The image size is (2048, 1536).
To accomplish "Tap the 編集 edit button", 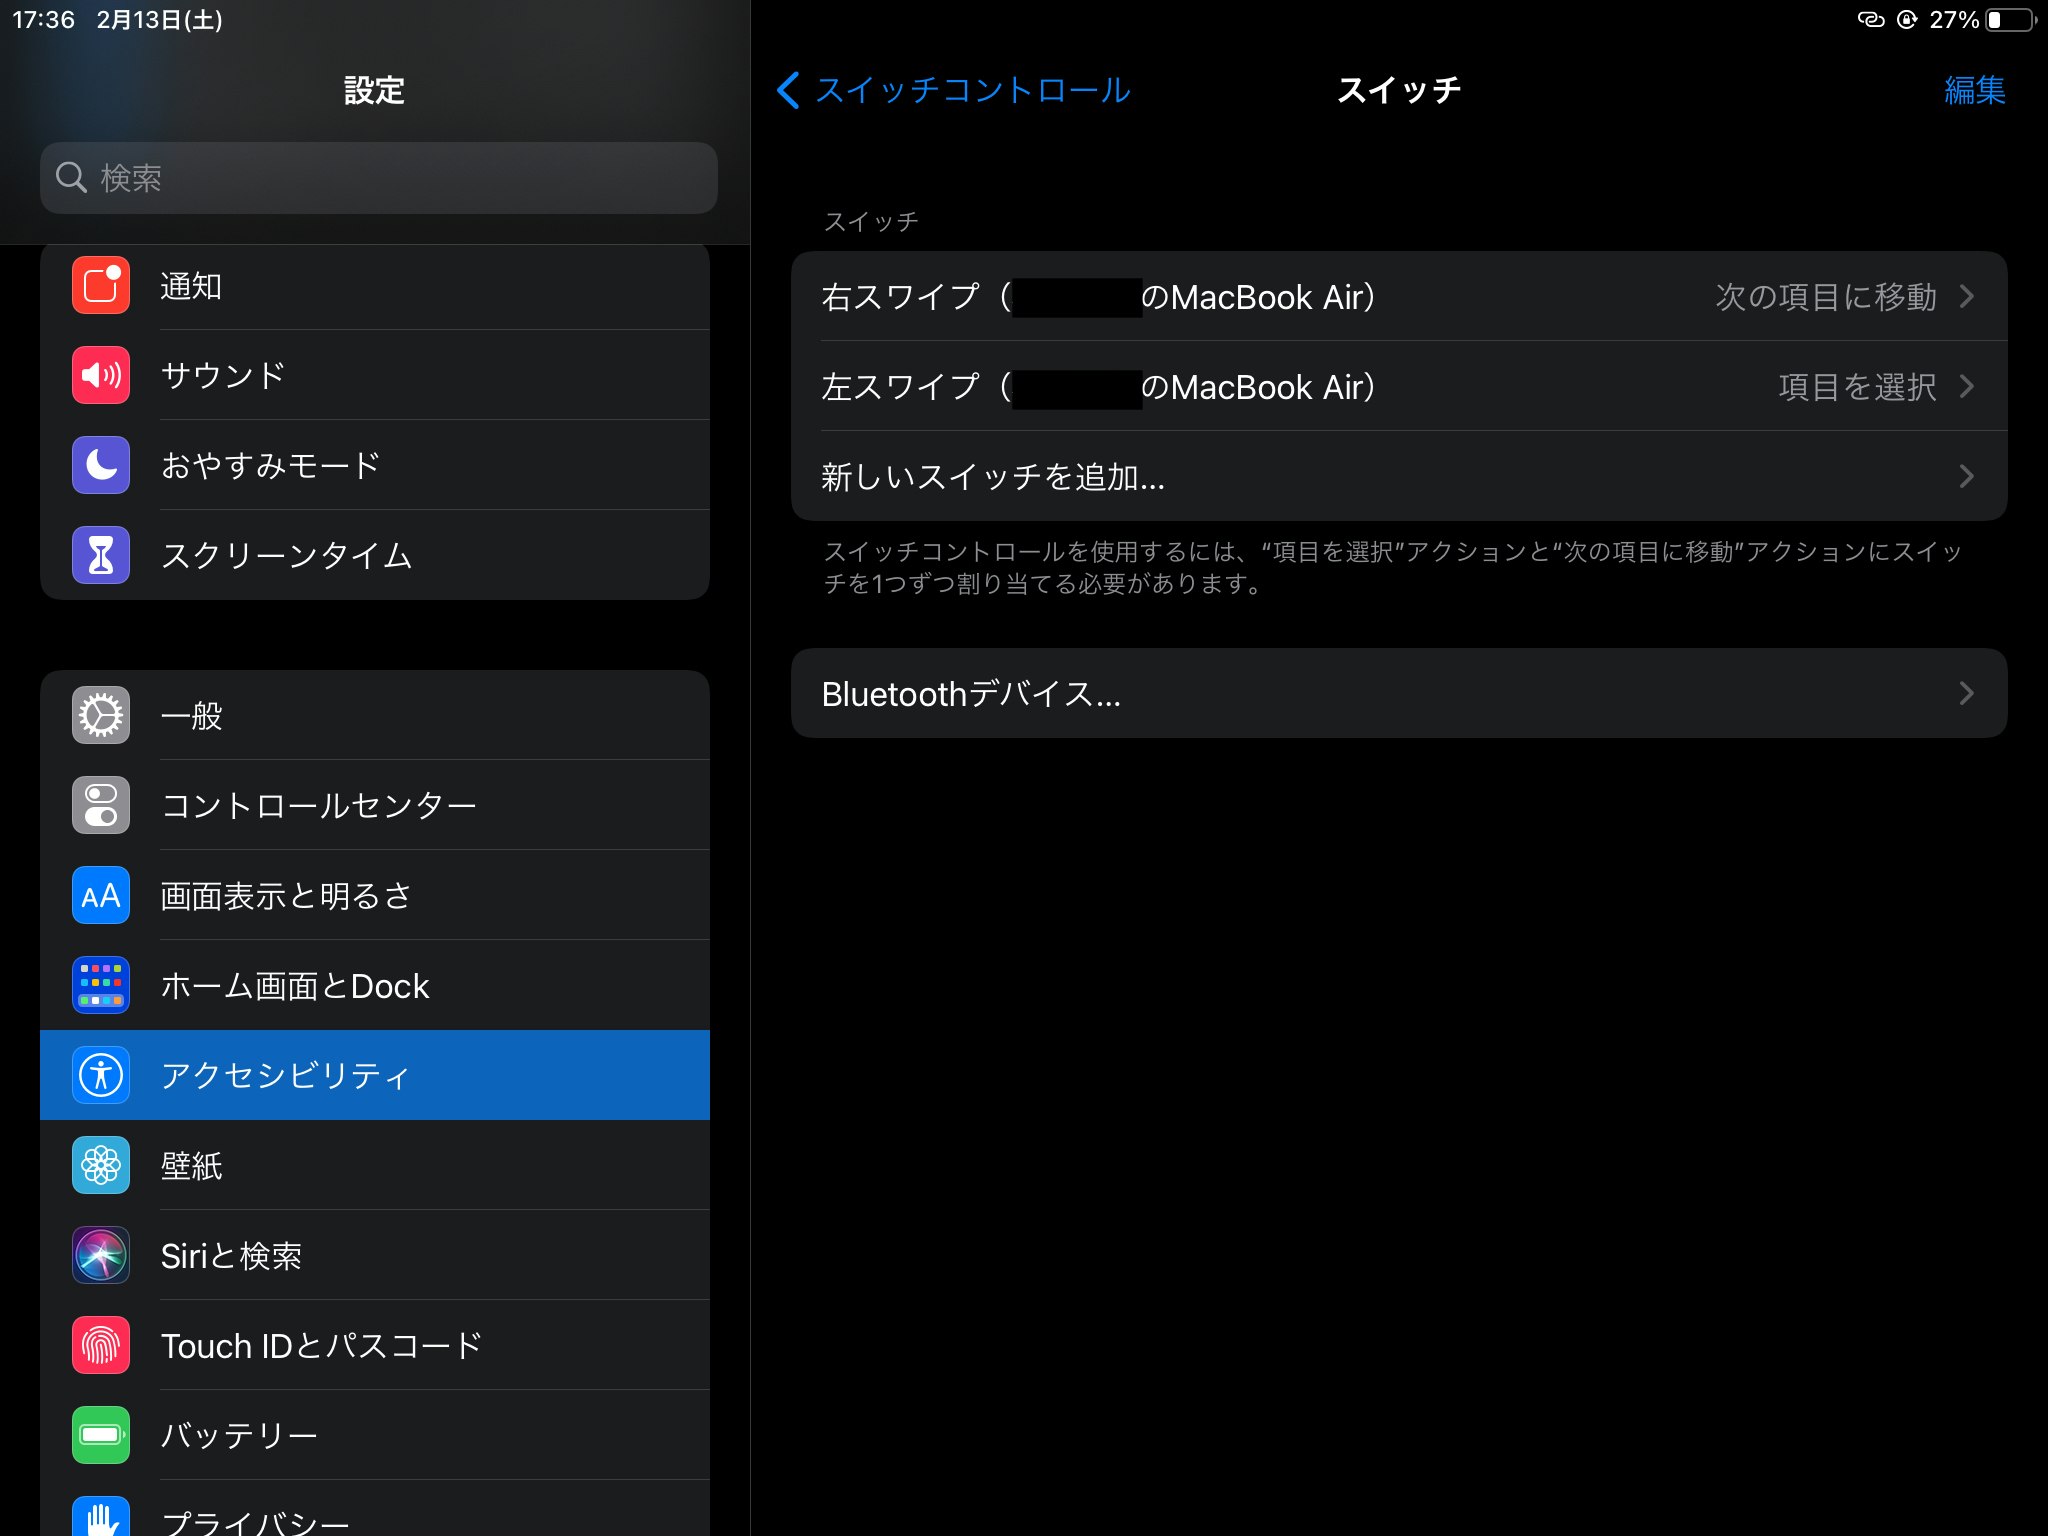I will coord(1973,90).
